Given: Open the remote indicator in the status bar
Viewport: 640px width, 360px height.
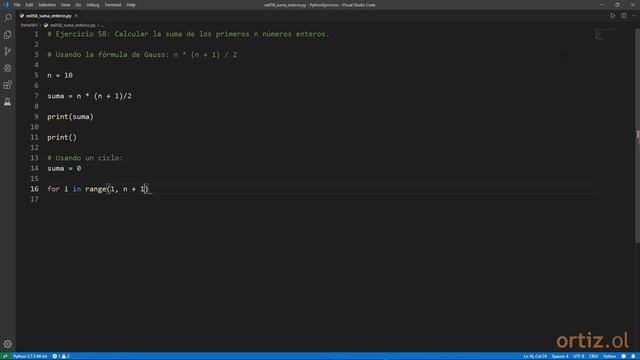Looking at the screenshot, I should [5, 356].
